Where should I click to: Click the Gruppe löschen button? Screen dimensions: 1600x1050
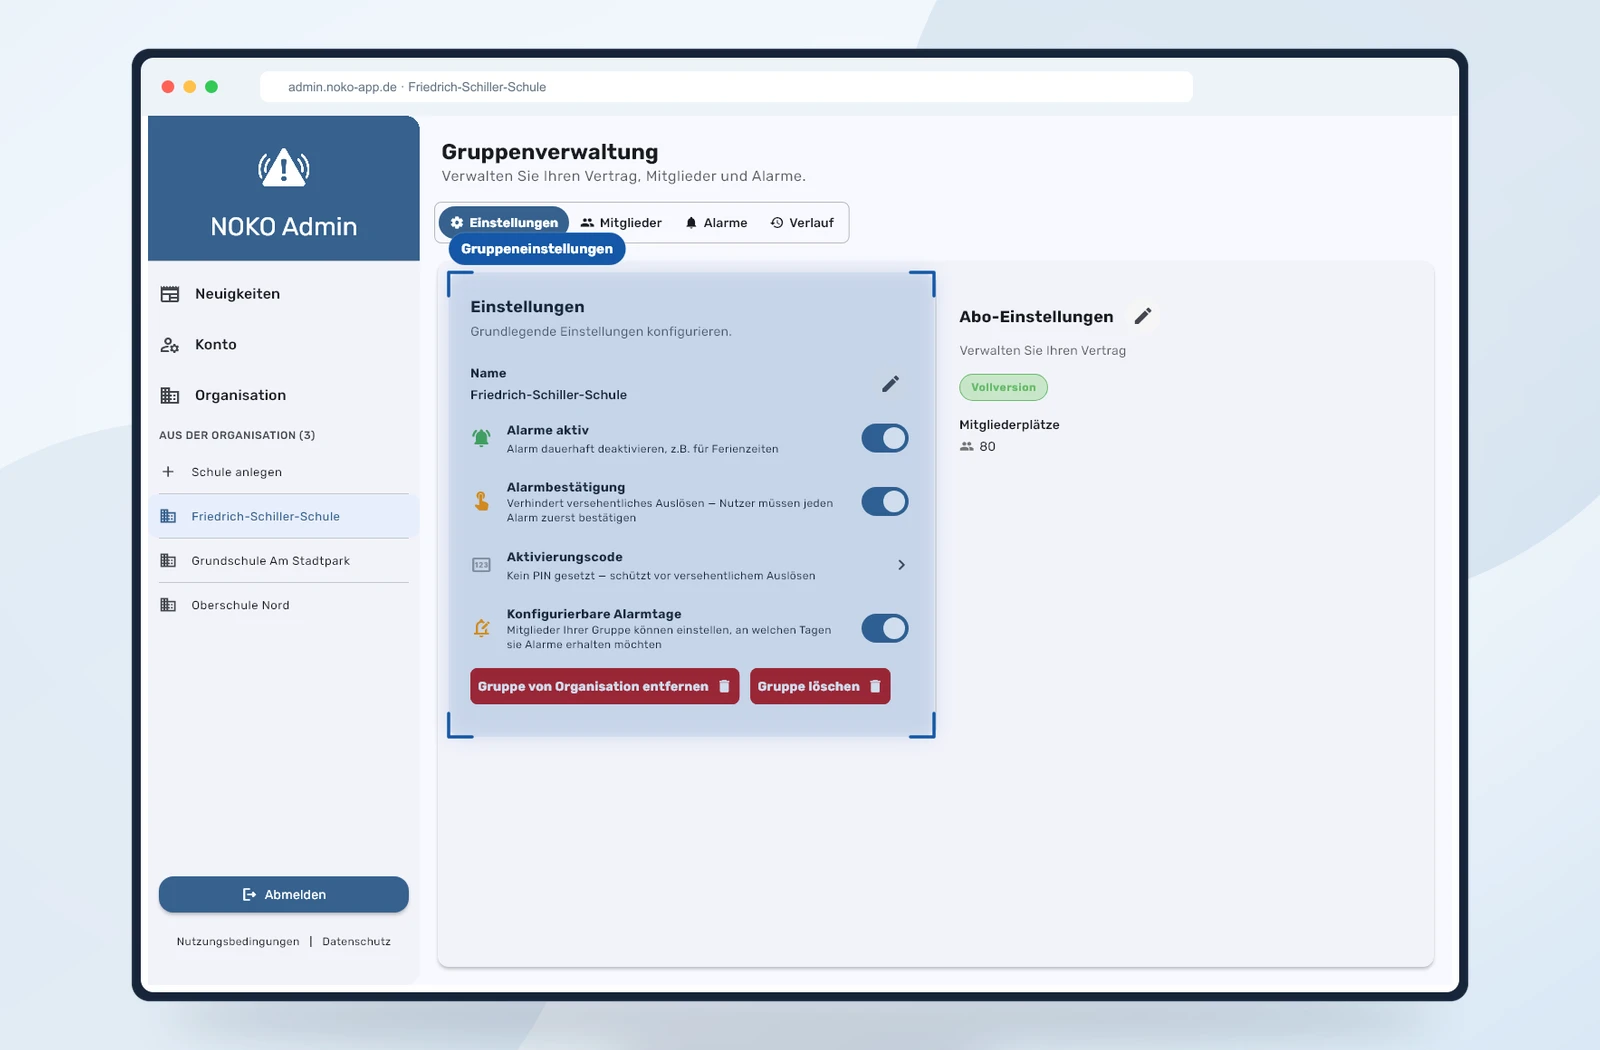click(820, 686)
